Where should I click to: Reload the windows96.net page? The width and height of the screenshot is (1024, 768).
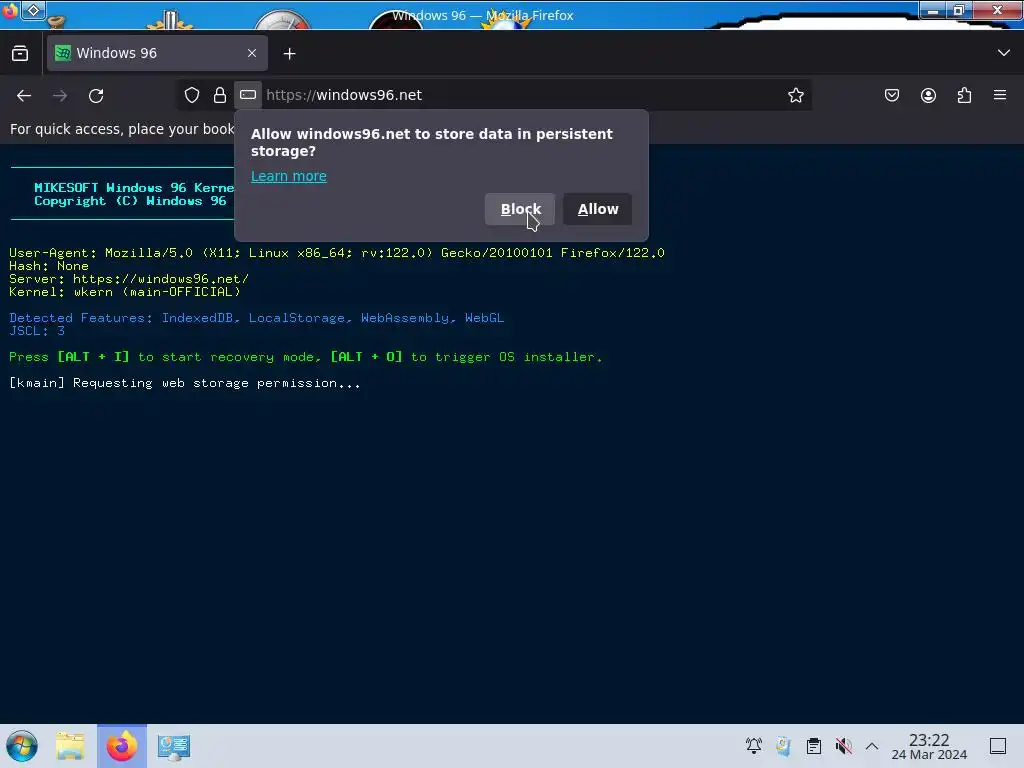pos(96,95)
